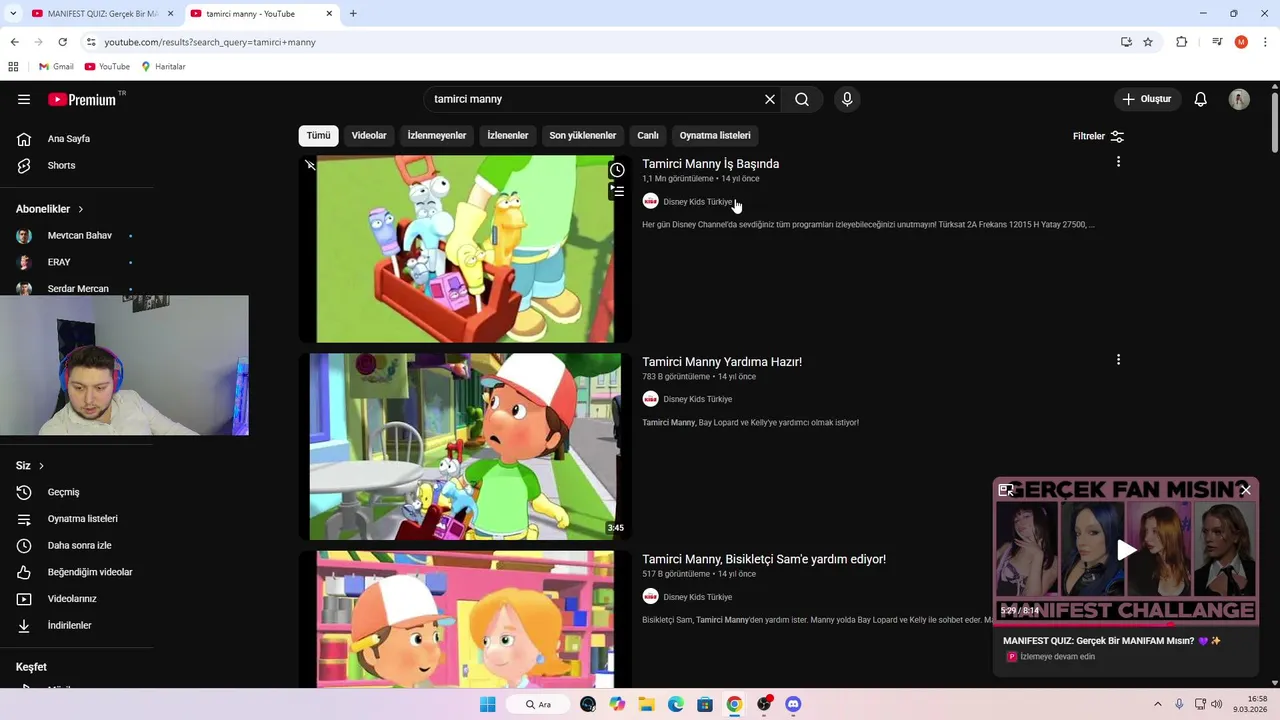Reload the page

pos(63,42)
